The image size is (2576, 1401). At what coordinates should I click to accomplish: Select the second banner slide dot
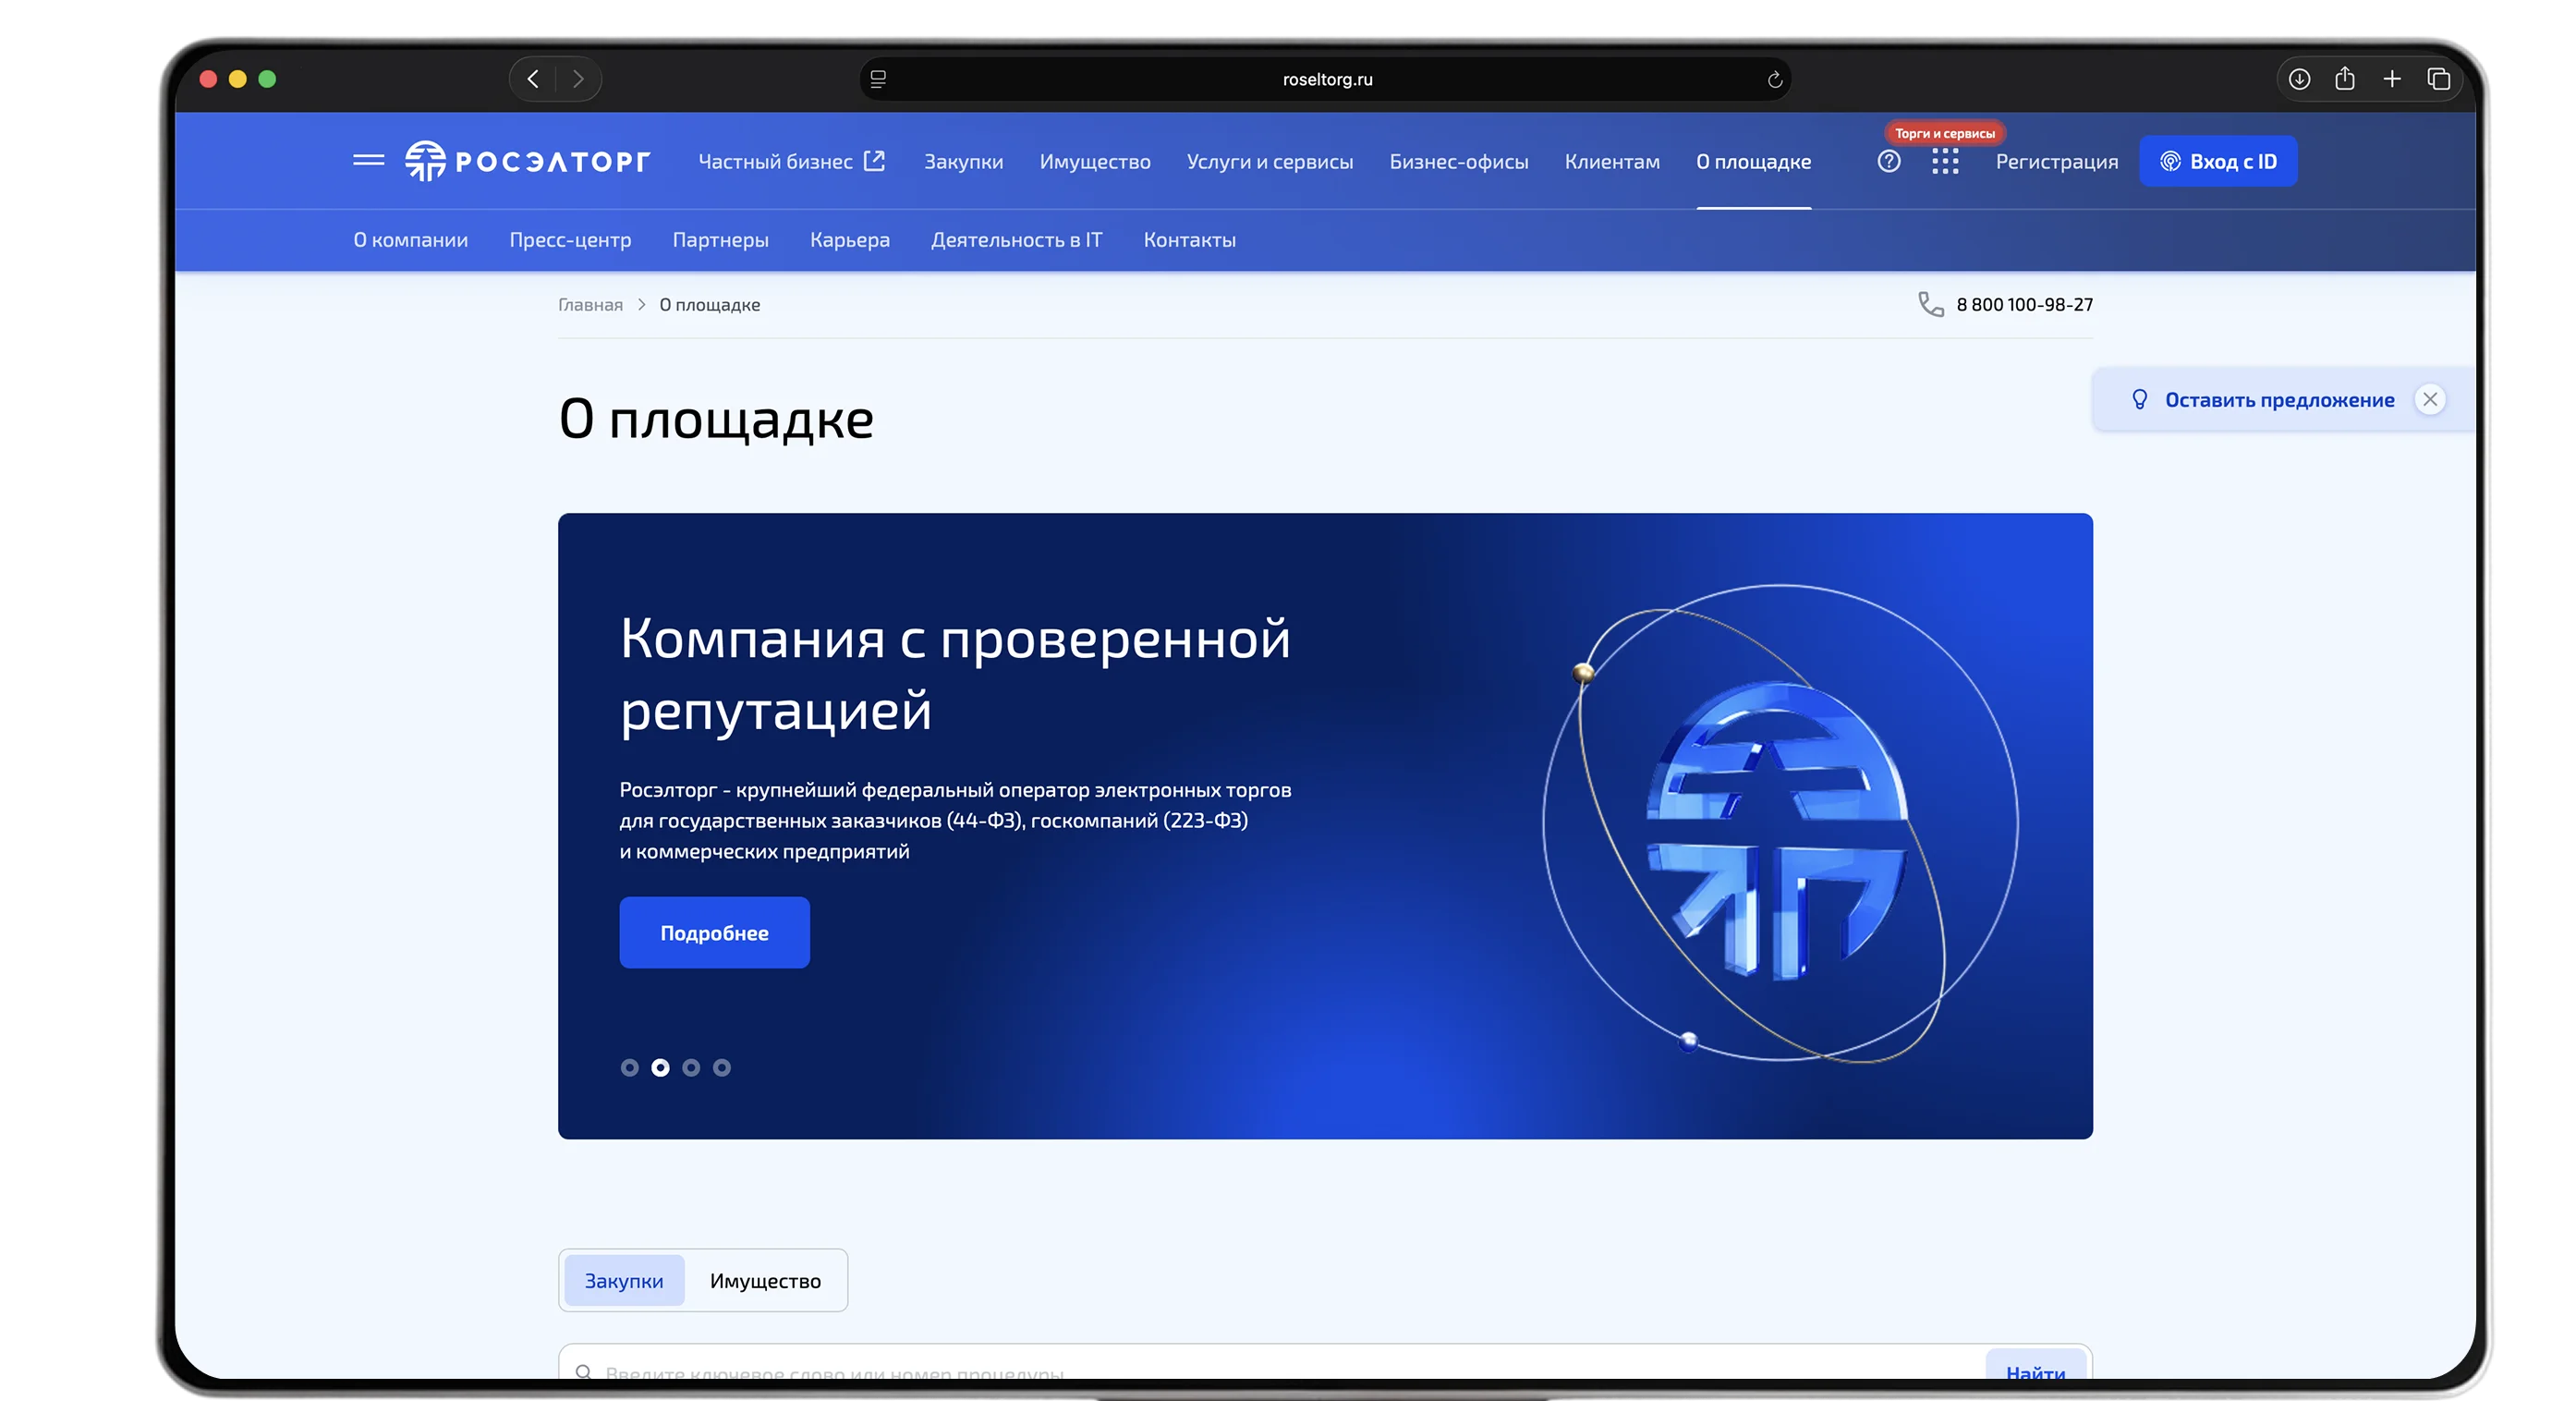(660, 1067)
